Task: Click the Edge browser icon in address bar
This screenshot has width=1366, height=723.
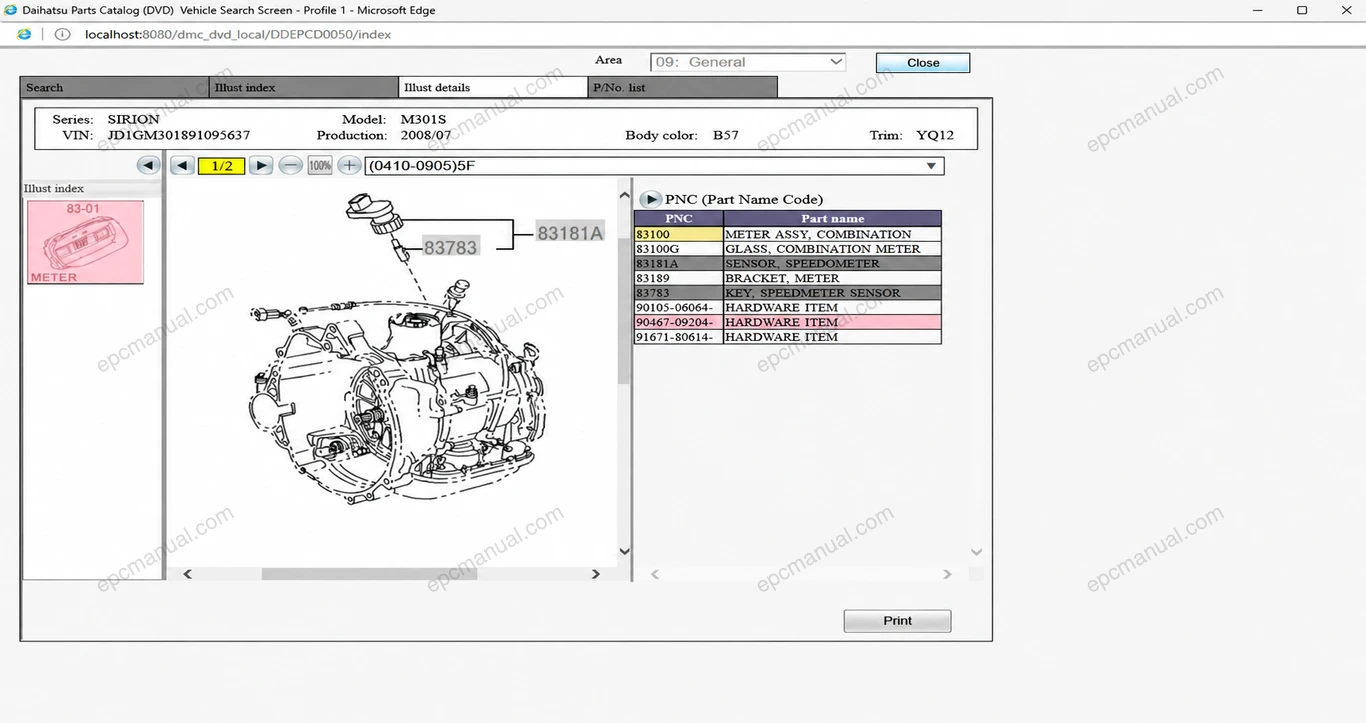Action: pyautogui.click(x=24, y=34)
